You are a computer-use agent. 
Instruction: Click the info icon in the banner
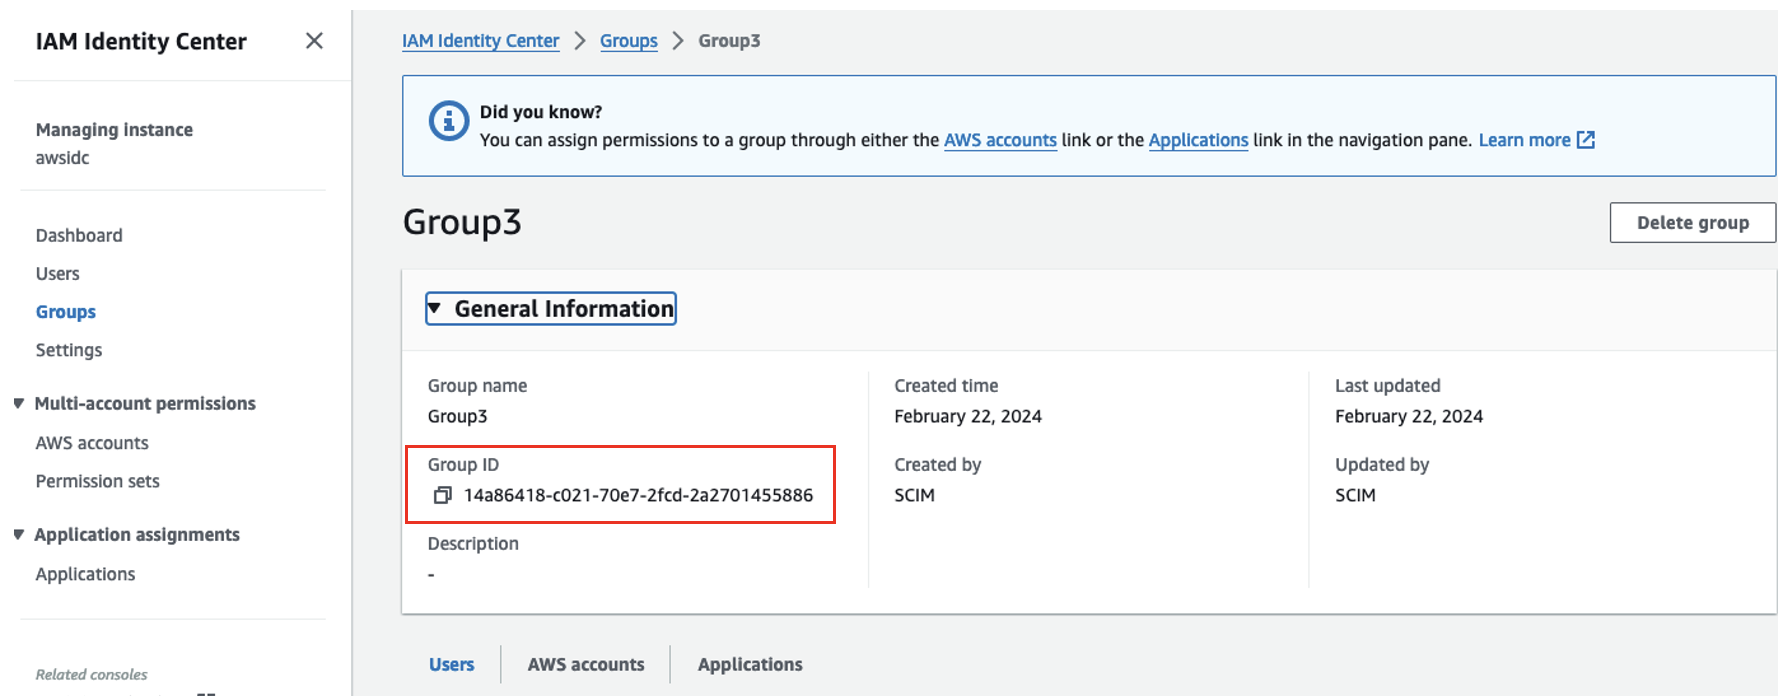(448, 122)
